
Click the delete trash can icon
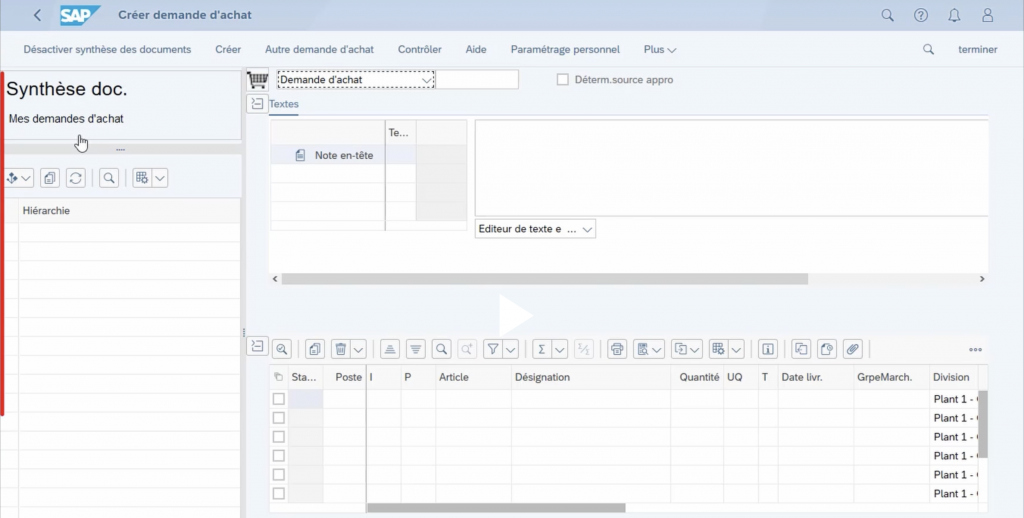(341, 349)
